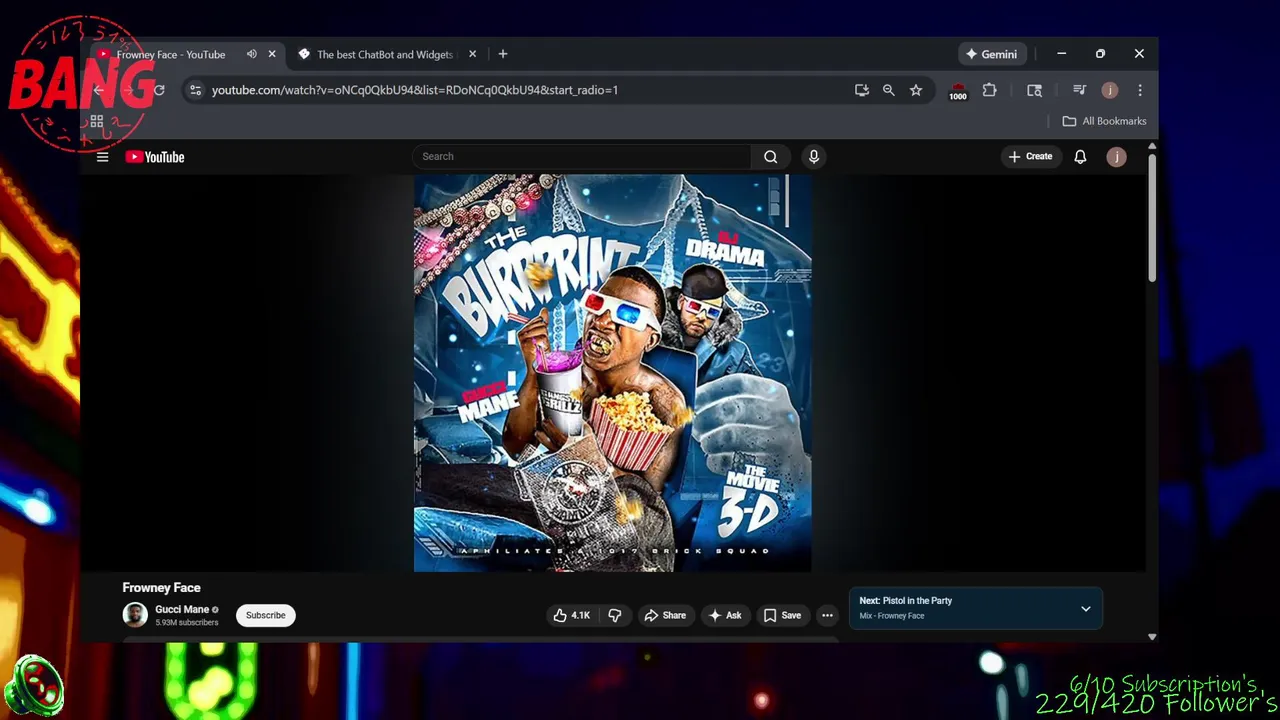The image size is (1280, 720).
Task: Start voice search with the microphone icon
Action: tap(813, 156)
